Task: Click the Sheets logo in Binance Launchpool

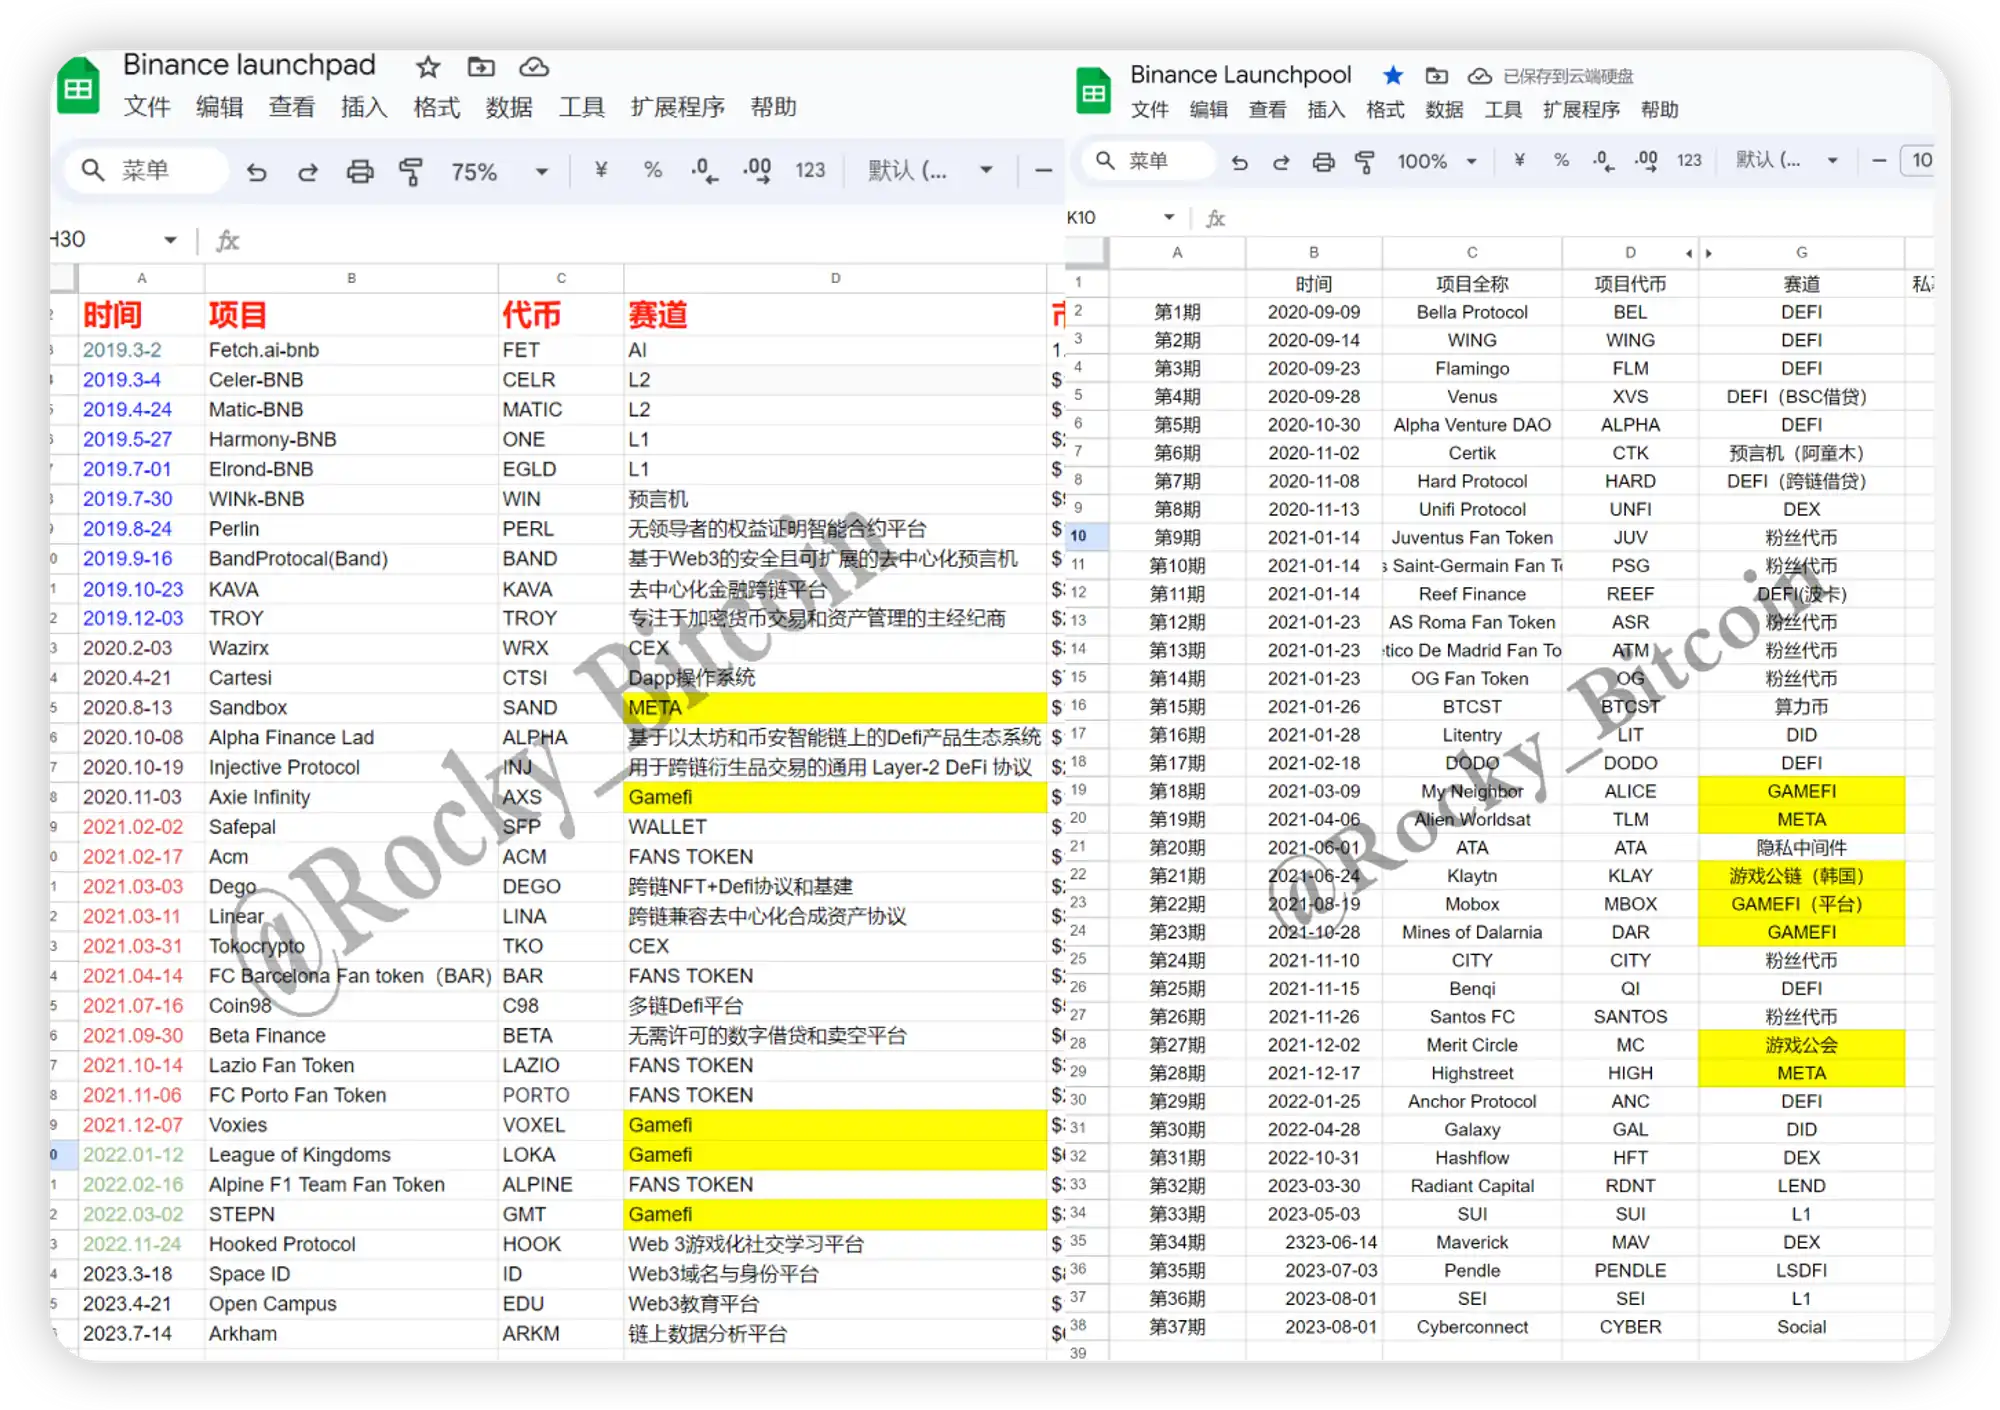Action: [x=1093, y=91]
